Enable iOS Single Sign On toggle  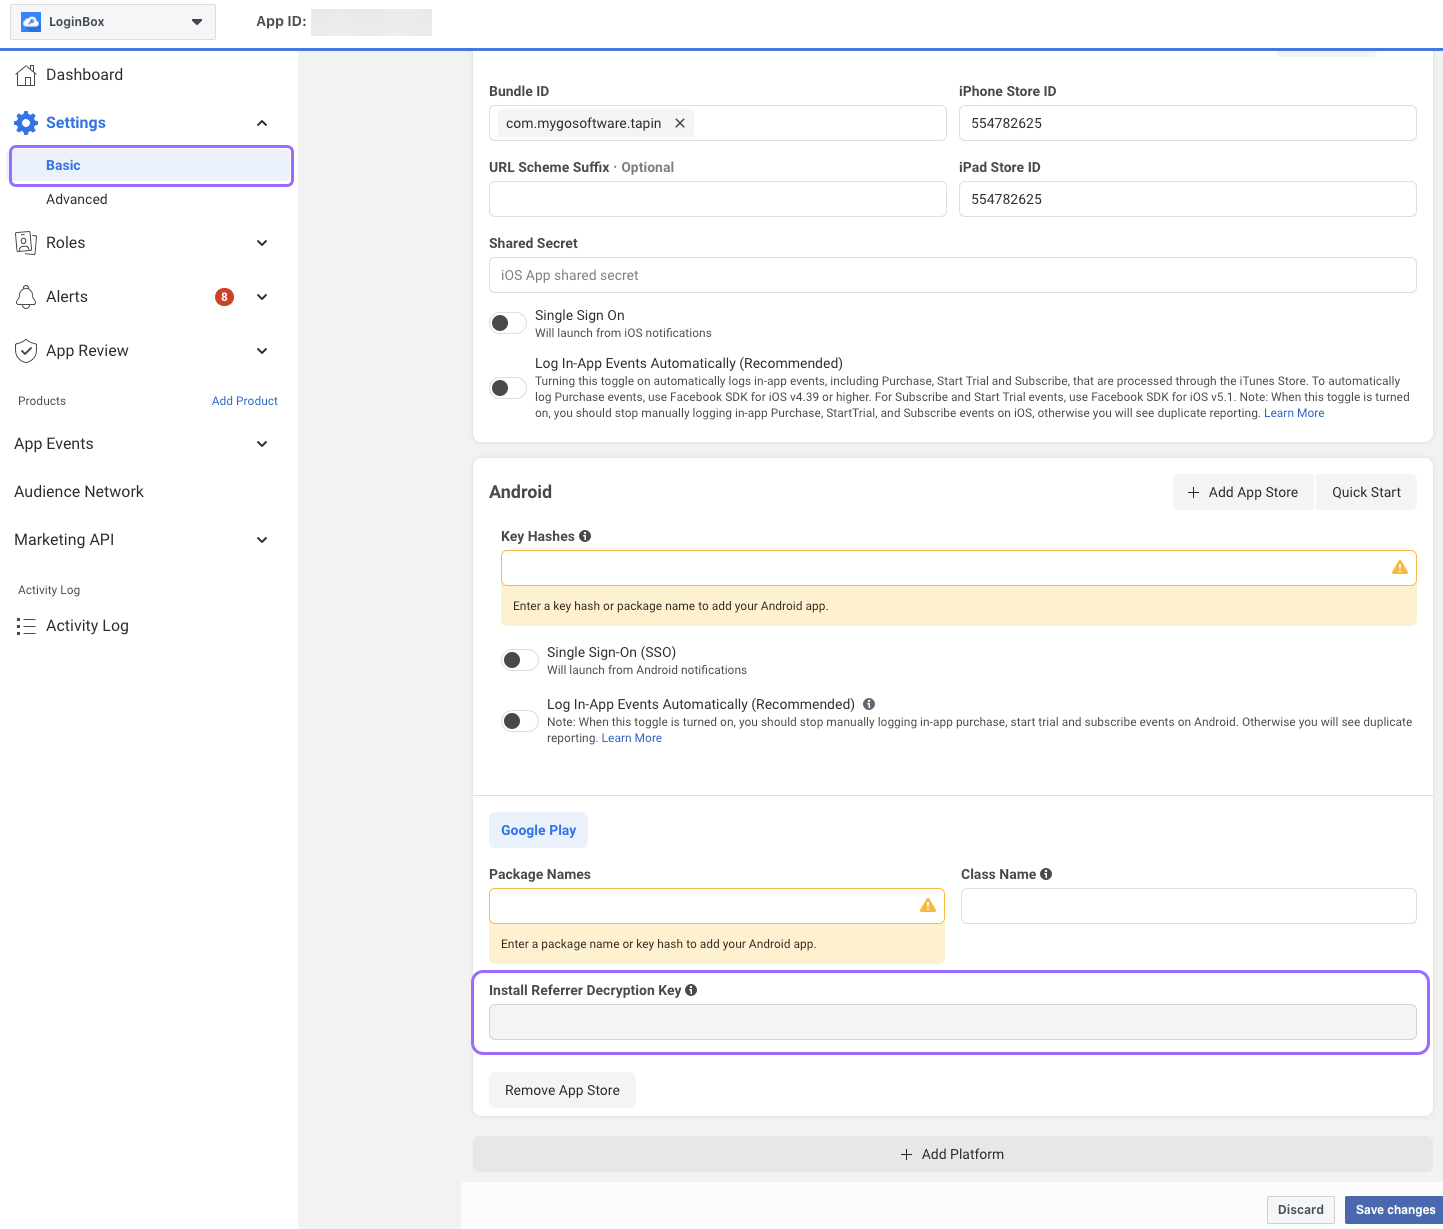pos(508,323)
